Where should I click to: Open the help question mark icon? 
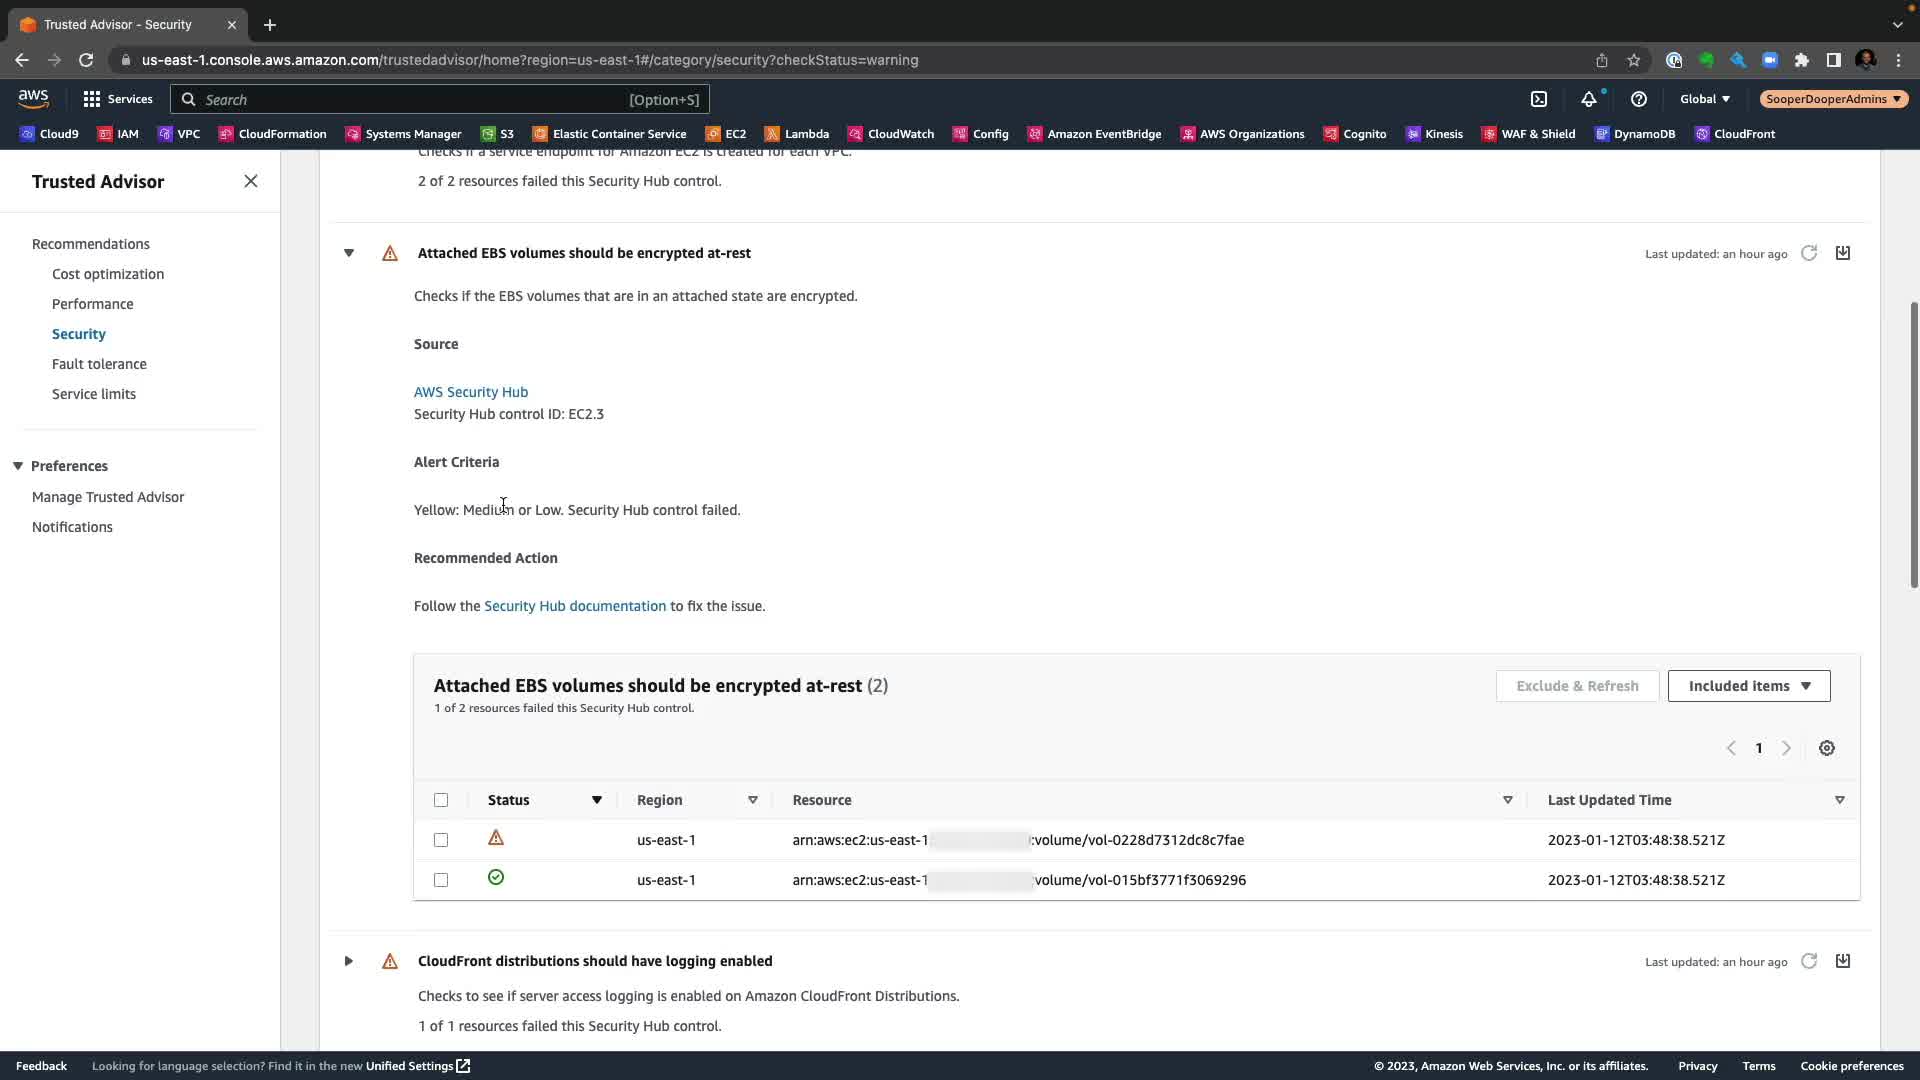click(x=1638, y=99)
